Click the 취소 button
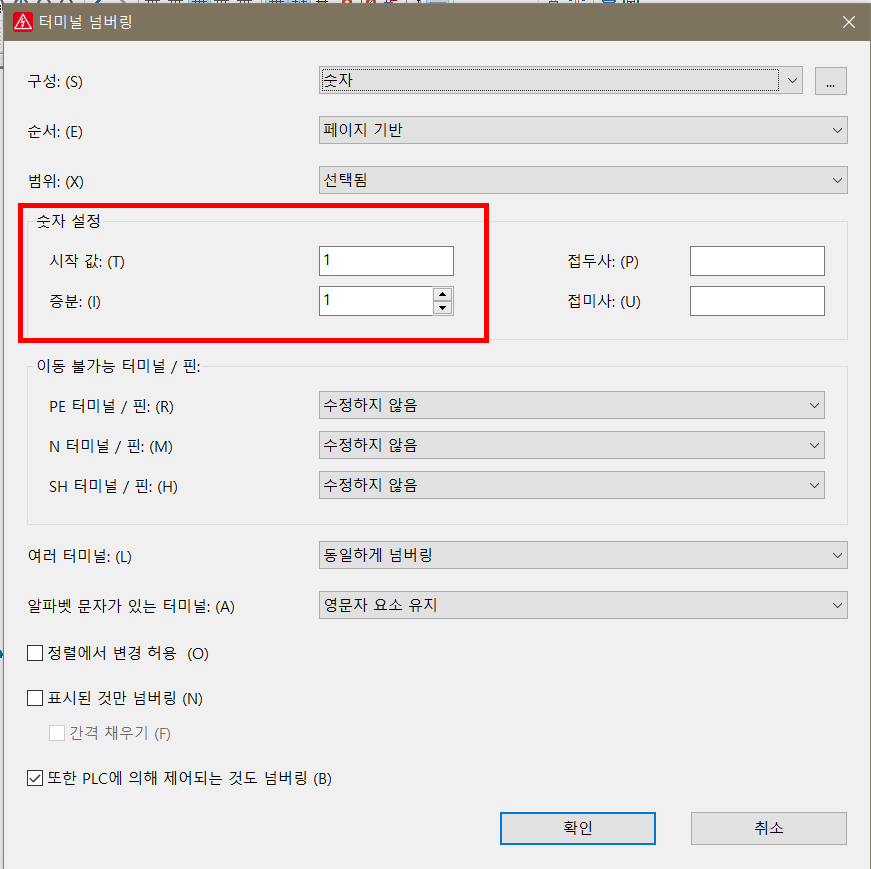The width and height of the screenshot is (871, 869). (769, 828)
